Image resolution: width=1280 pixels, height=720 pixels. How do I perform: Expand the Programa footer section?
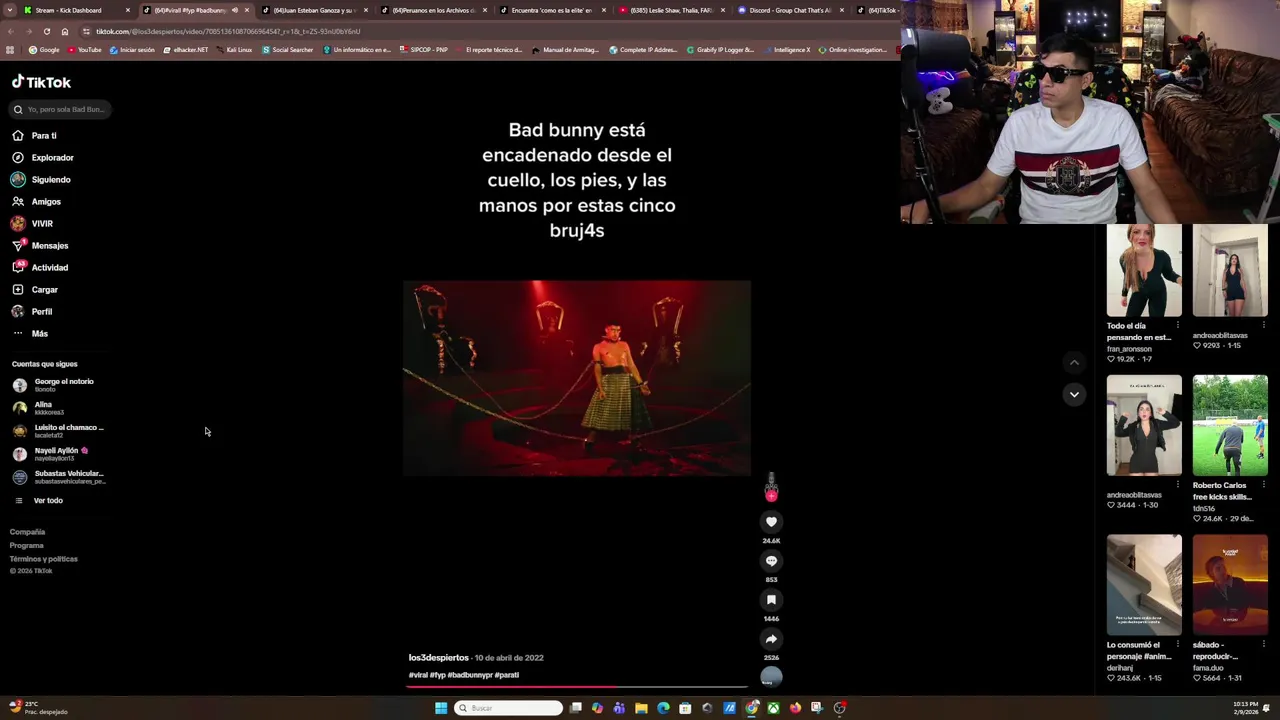point(26,545)
